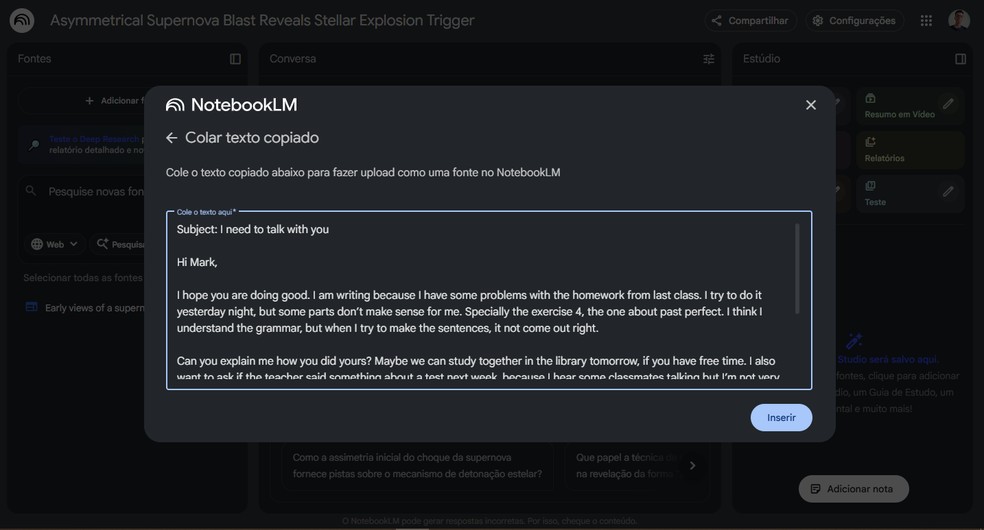Open the Teste studio card

pos(895,193)
